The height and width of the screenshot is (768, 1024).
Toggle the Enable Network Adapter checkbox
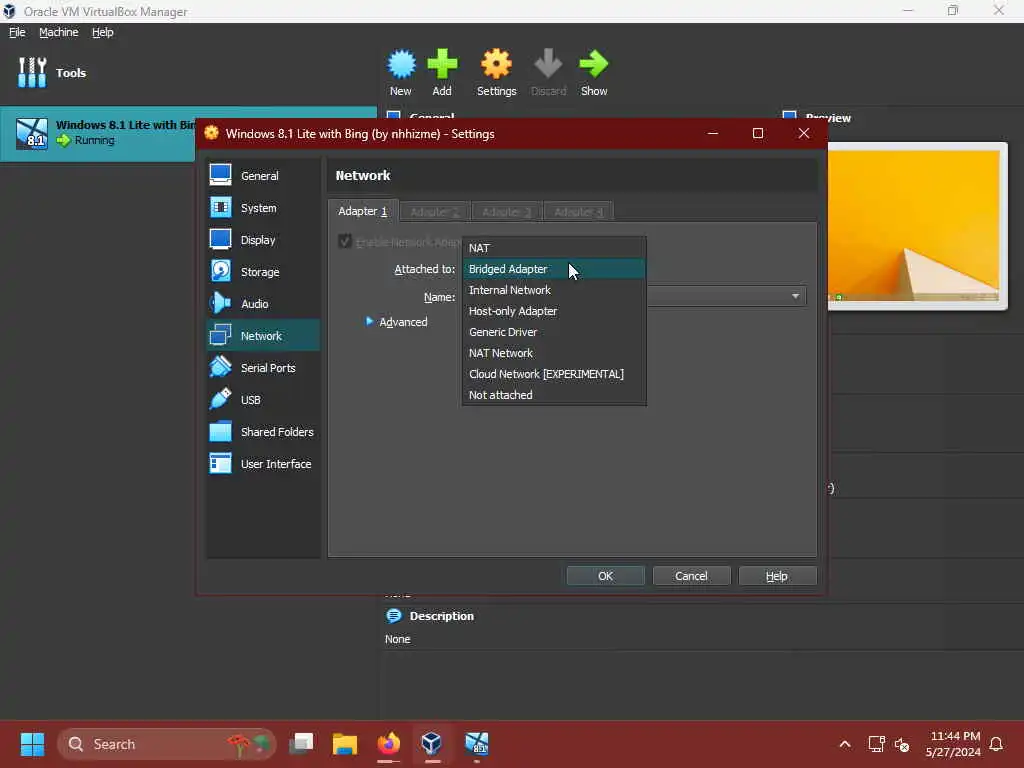click(x=345, y=242)
